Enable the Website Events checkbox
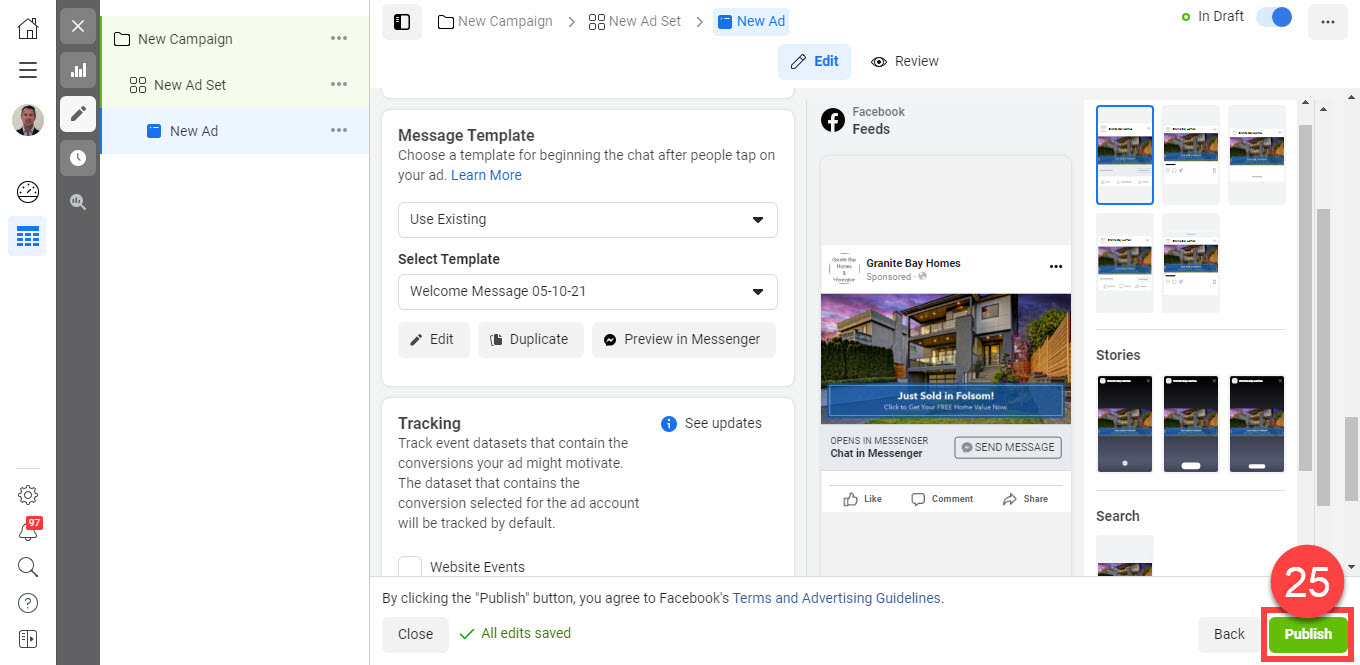Viewport: 1360px width, 665px height. pos(410,565)
